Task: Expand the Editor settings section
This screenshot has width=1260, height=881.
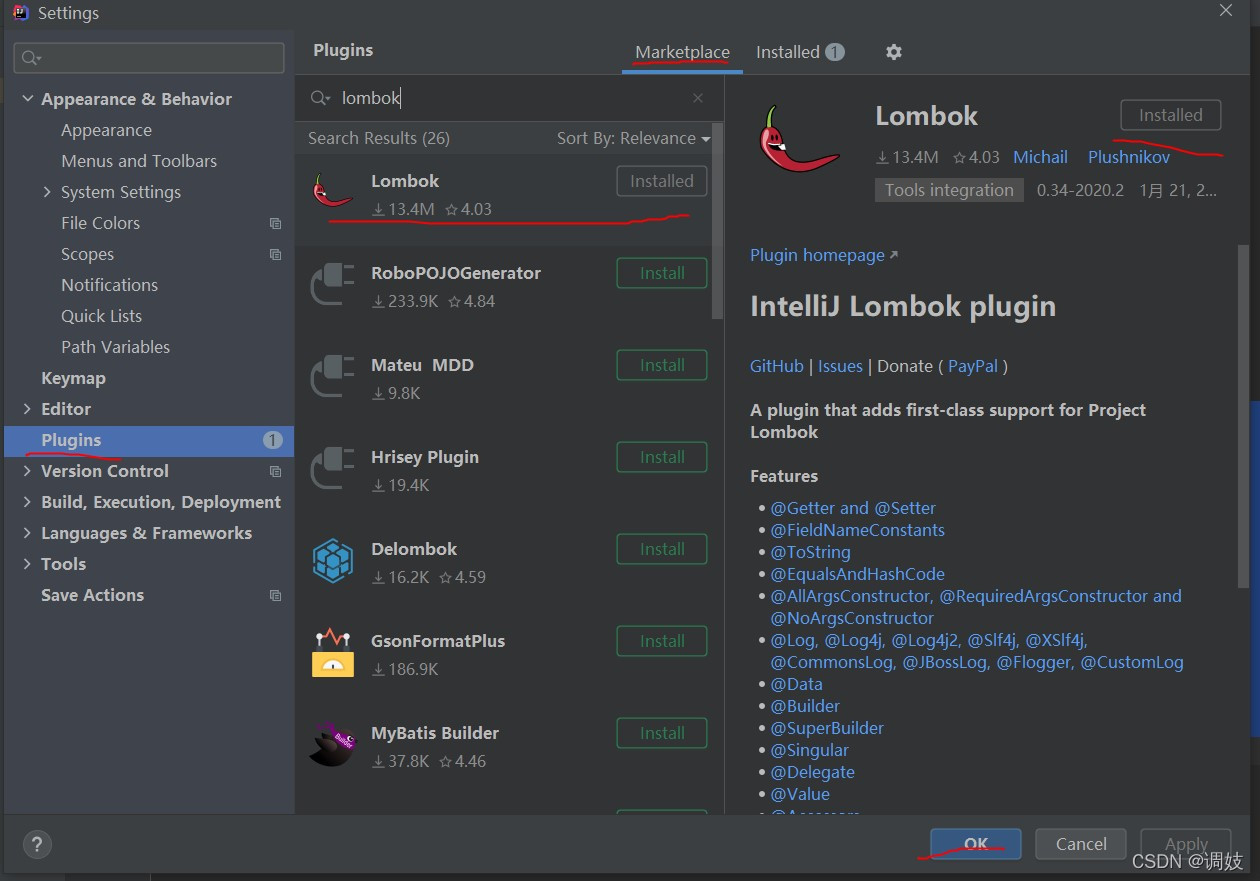Action: pos(27,409)
